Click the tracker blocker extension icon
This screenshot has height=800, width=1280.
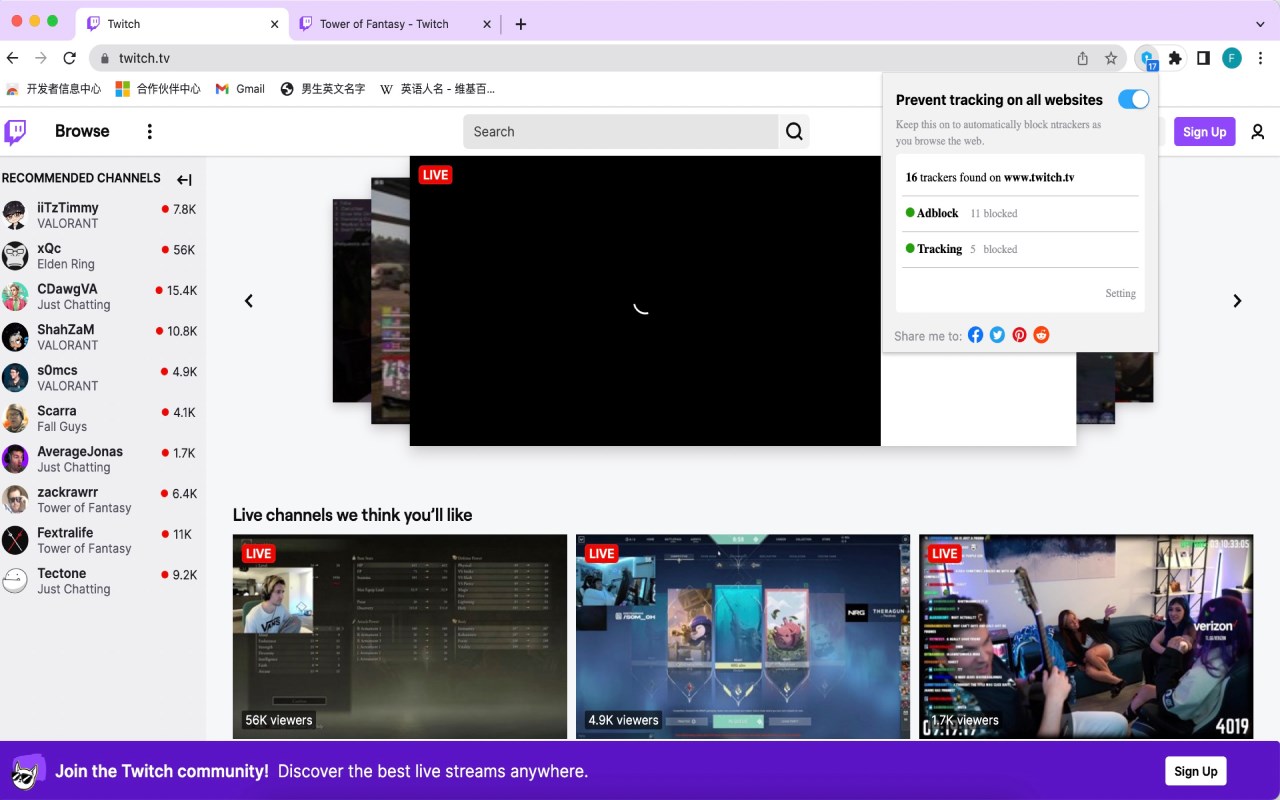(x=1147, y=59)
